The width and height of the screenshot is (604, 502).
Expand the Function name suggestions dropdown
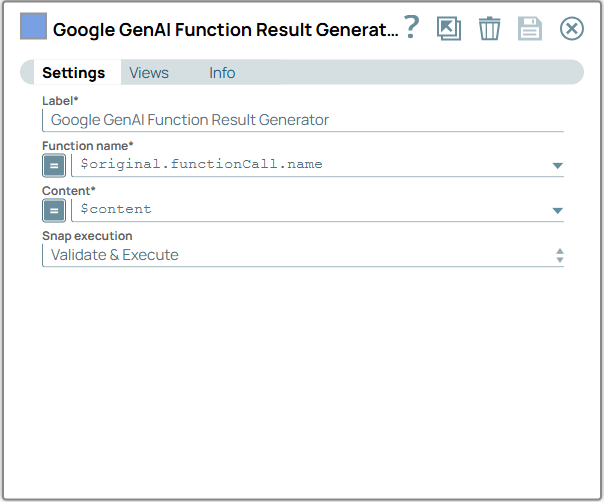(557, 166)
